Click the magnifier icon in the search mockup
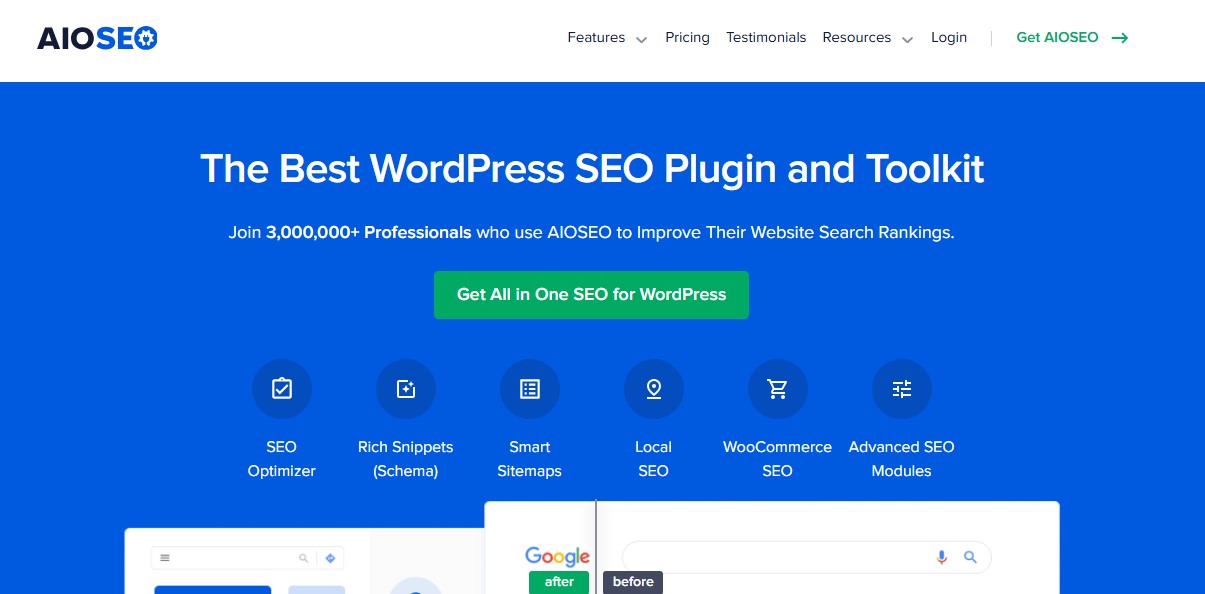 [969, 557]
